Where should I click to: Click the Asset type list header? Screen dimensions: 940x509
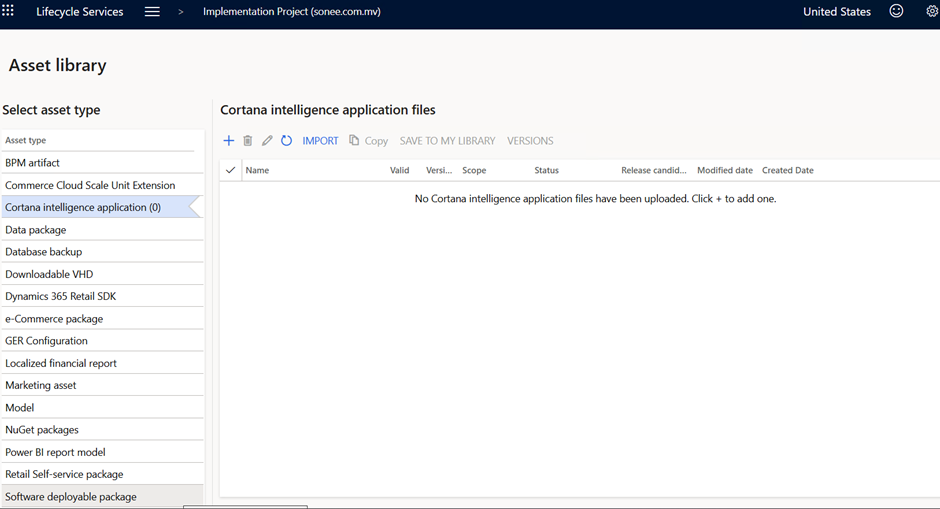pos(25,140)
